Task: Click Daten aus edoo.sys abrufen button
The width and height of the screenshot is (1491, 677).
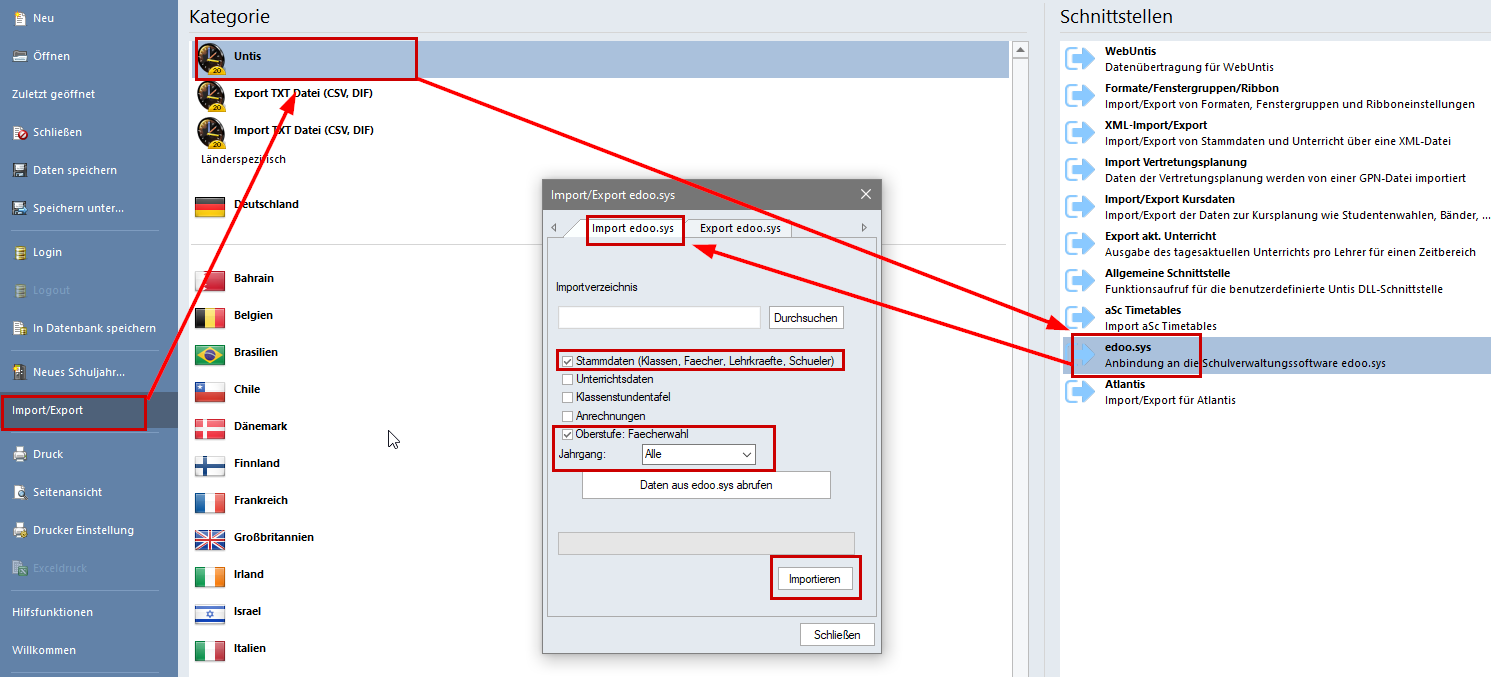Action: [706, 485]
